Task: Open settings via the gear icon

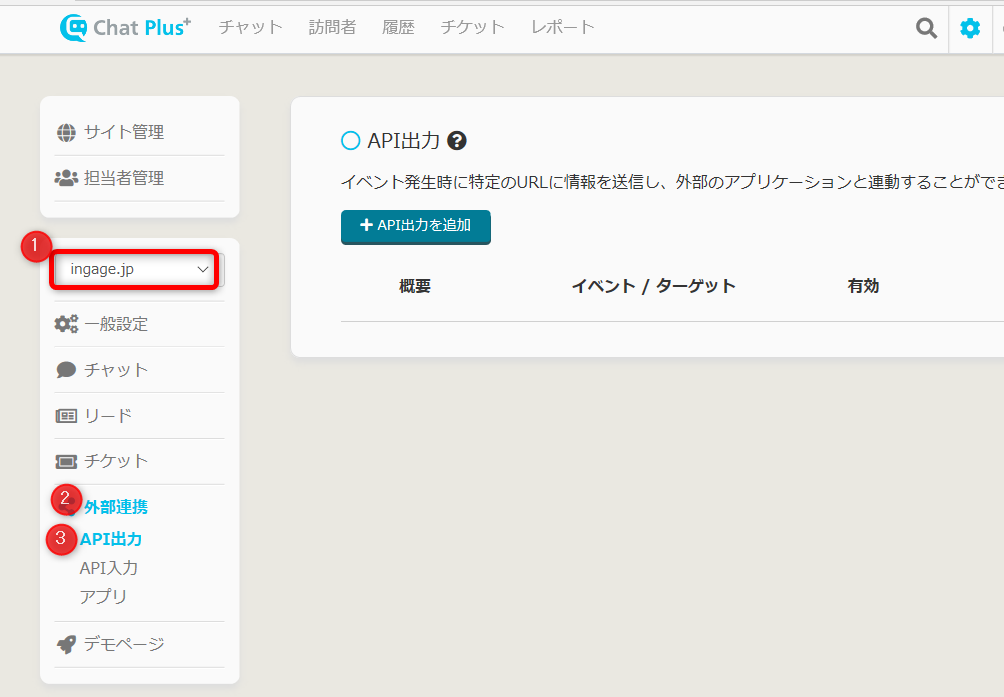Action: (x=970, y=28)
